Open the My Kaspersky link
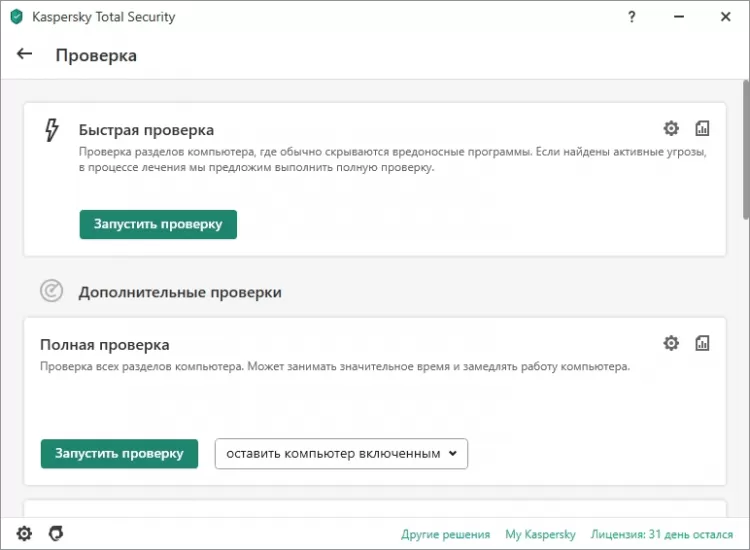 point(540,535)
